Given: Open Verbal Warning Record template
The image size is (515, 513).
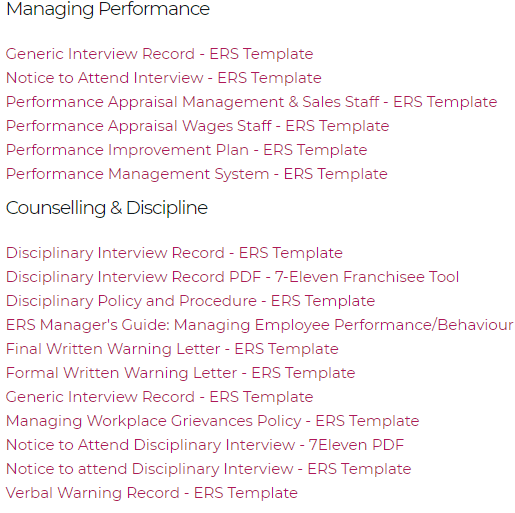Looking at the screenshot, I should pos(152,493).
